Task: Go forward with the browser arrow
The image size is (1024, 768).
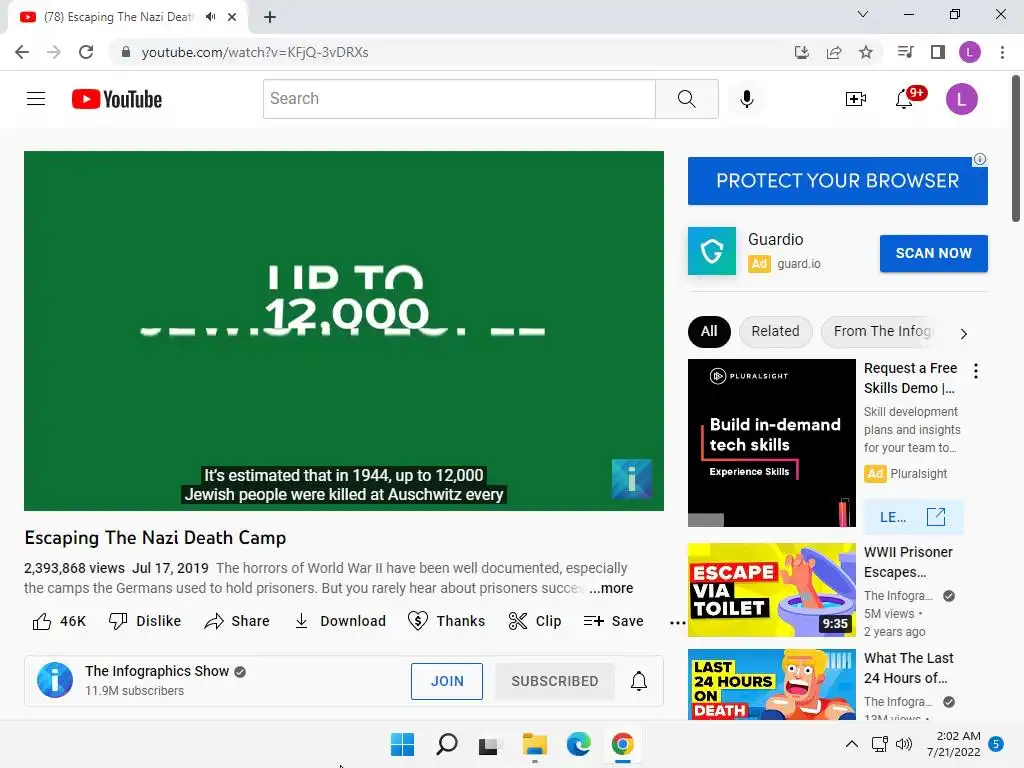Action: [x=54, y=52]
